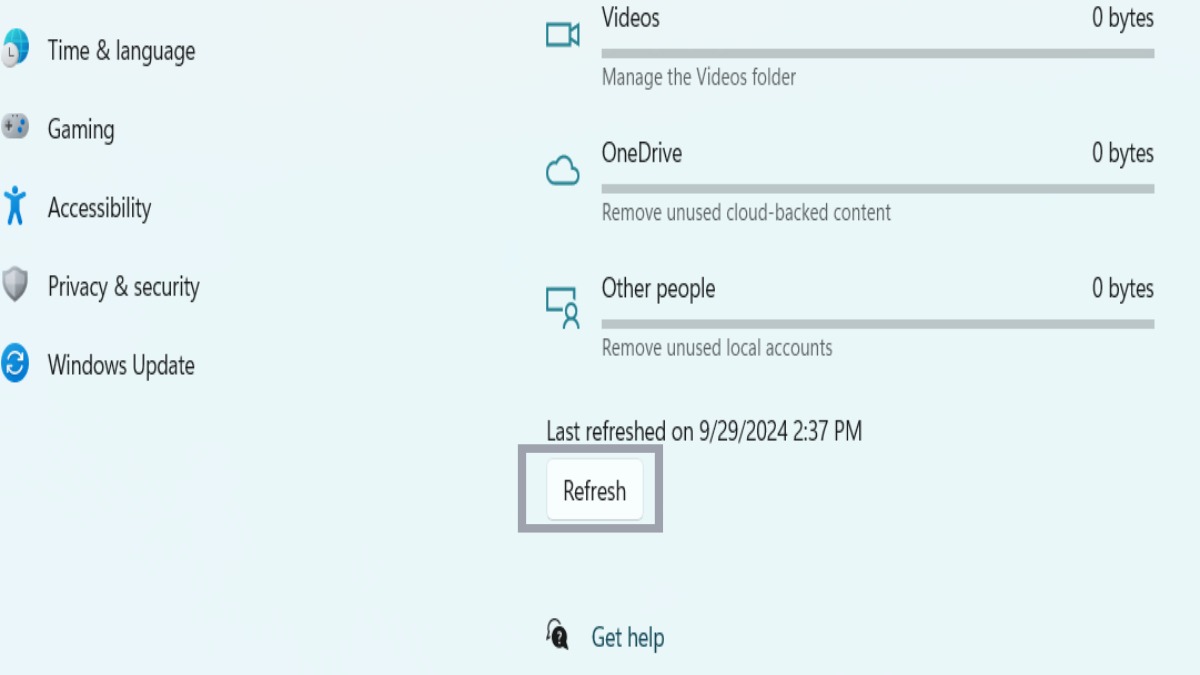This screenshot has height=675, width=1200.
Task: Click the Gaming controller icon
Action: coord(15,127)
